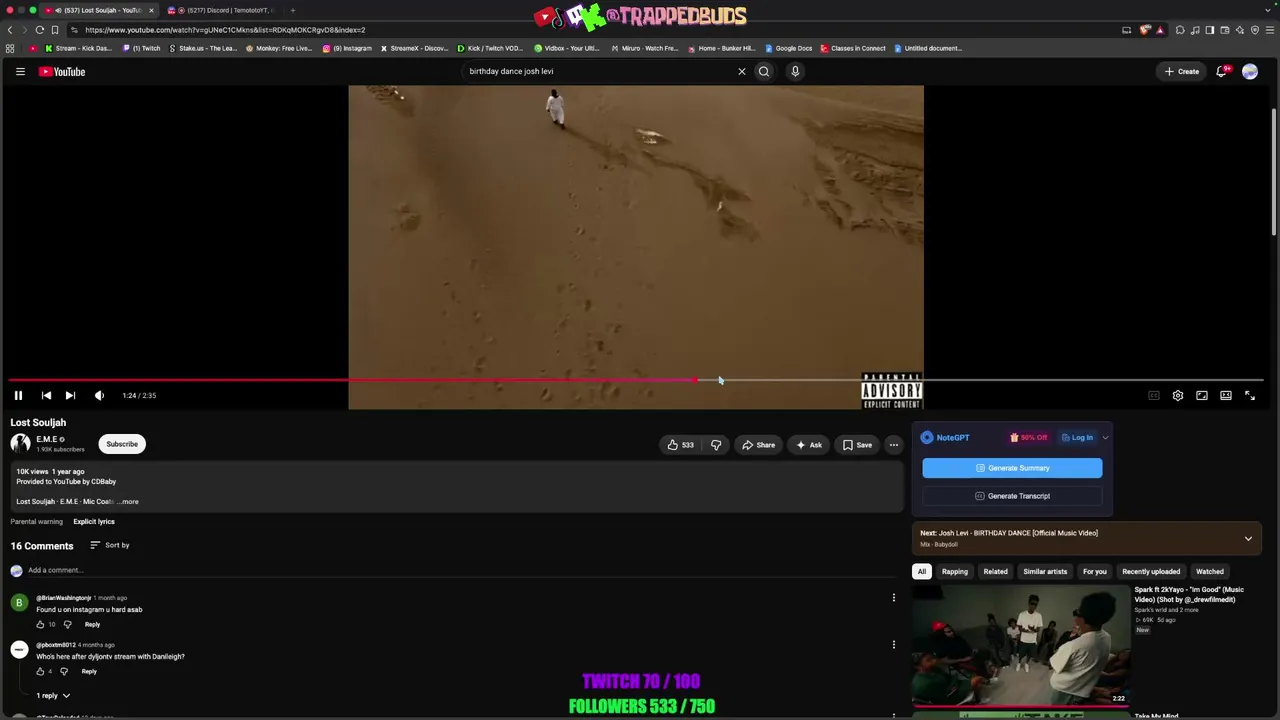Run search with the magnifier button

coord(764,71)
